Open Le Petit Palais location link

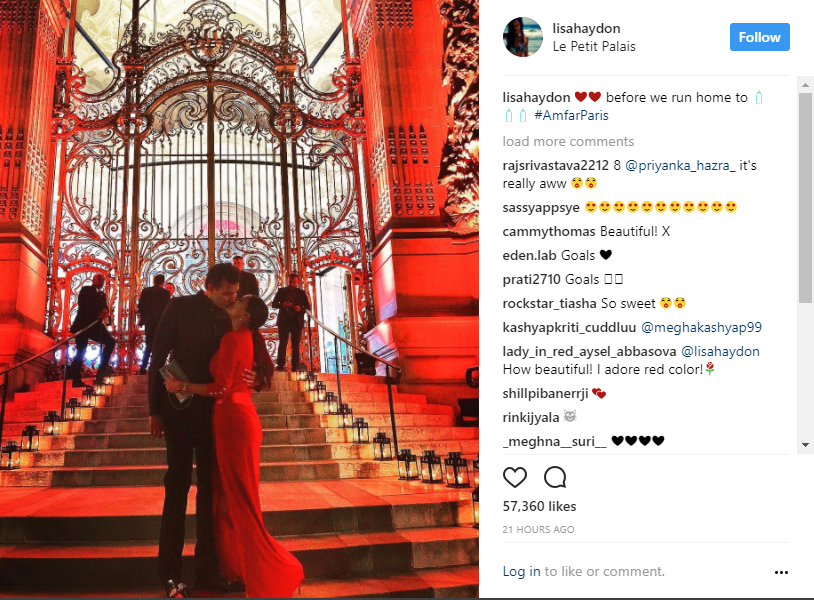click(594, 46)
